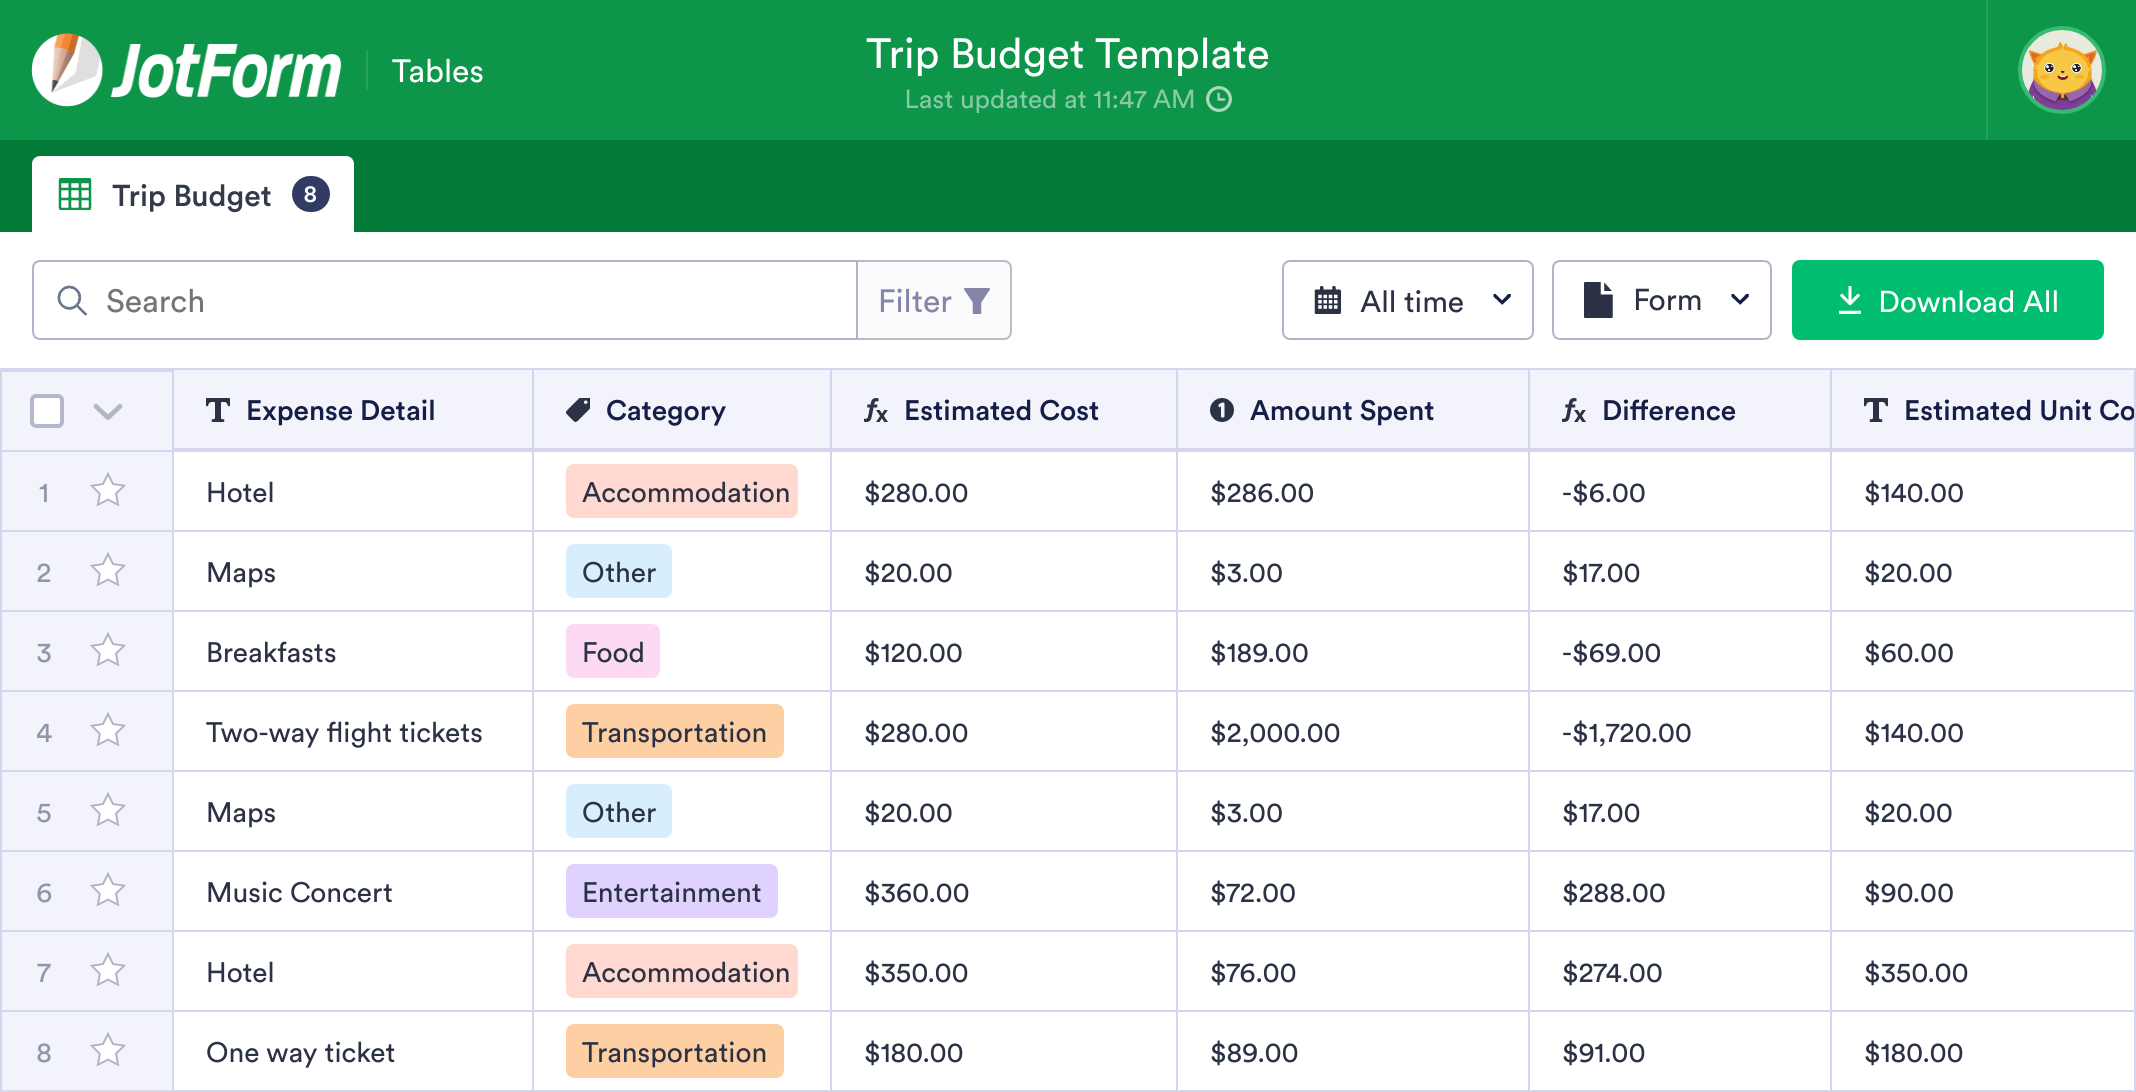
Task: Click the Estimated Cost formula fx icon
Action: tap(876, 410)
